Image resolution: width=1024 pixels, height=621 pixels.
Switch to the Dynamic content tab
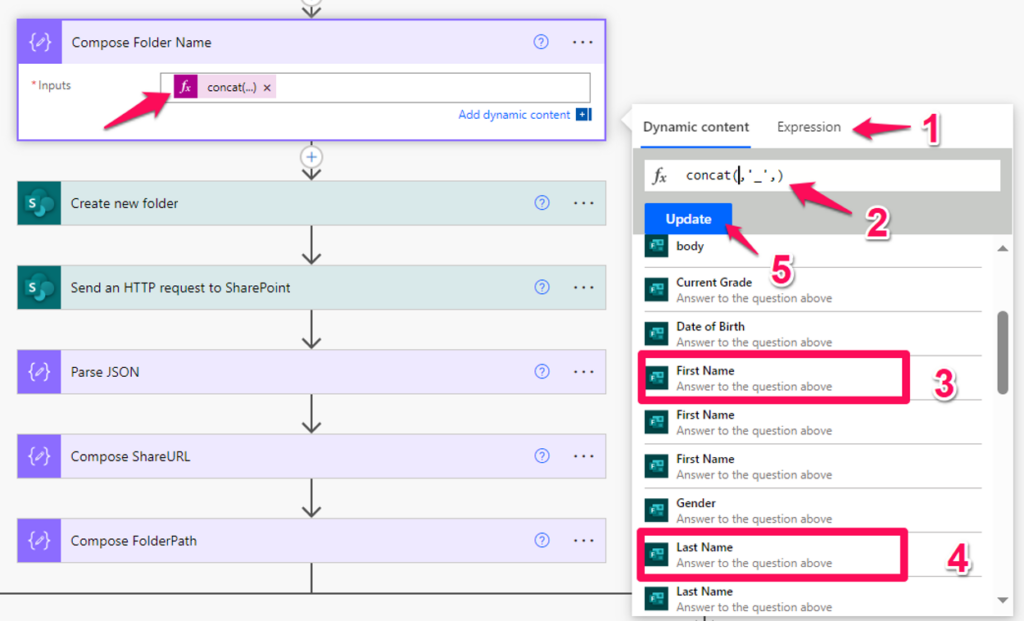695,127
